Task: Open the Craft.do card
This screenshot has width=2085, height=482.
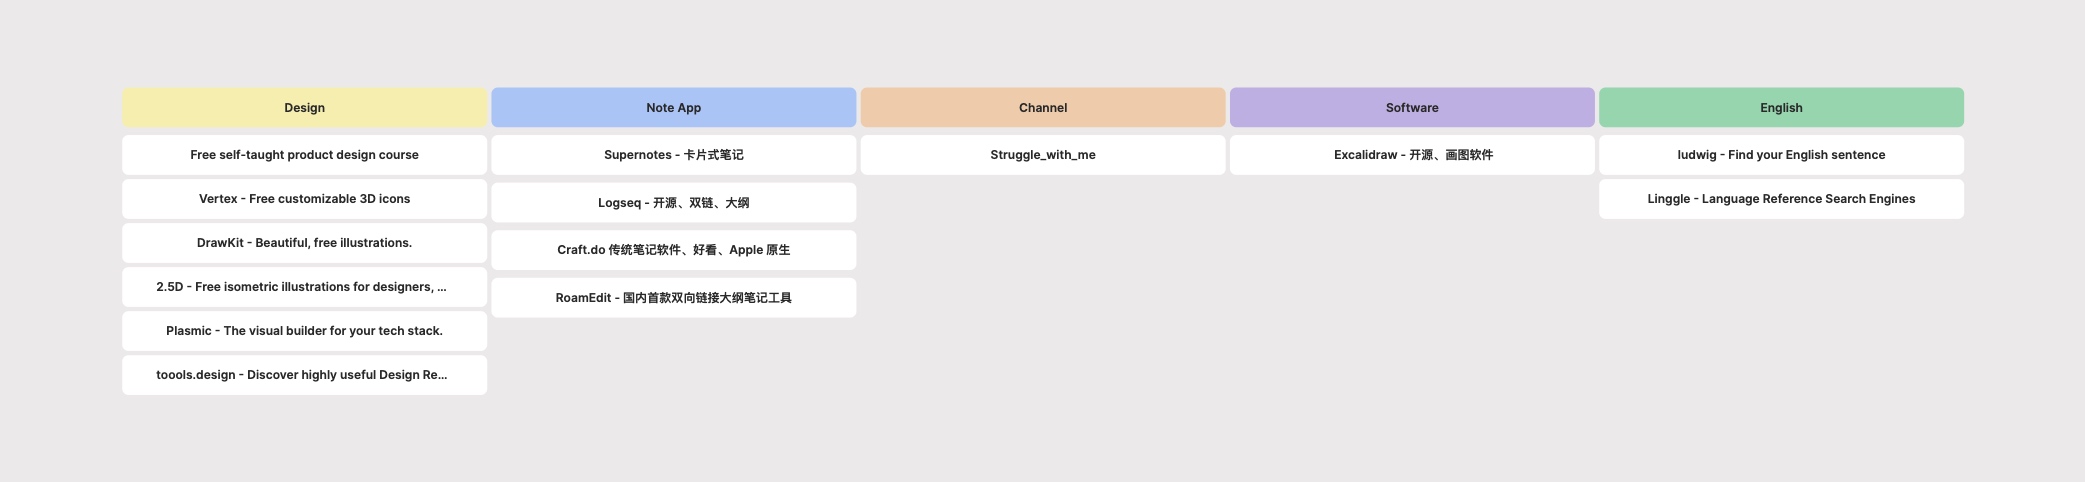Action: 673,250
